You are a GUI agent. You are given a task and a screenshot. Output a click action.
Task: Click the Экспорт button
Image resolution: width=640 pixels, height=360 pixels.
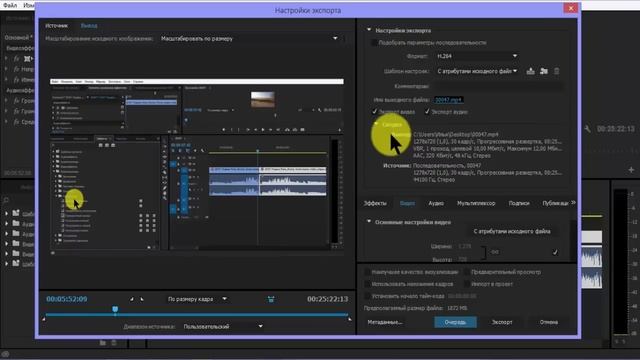pos(502,322)
